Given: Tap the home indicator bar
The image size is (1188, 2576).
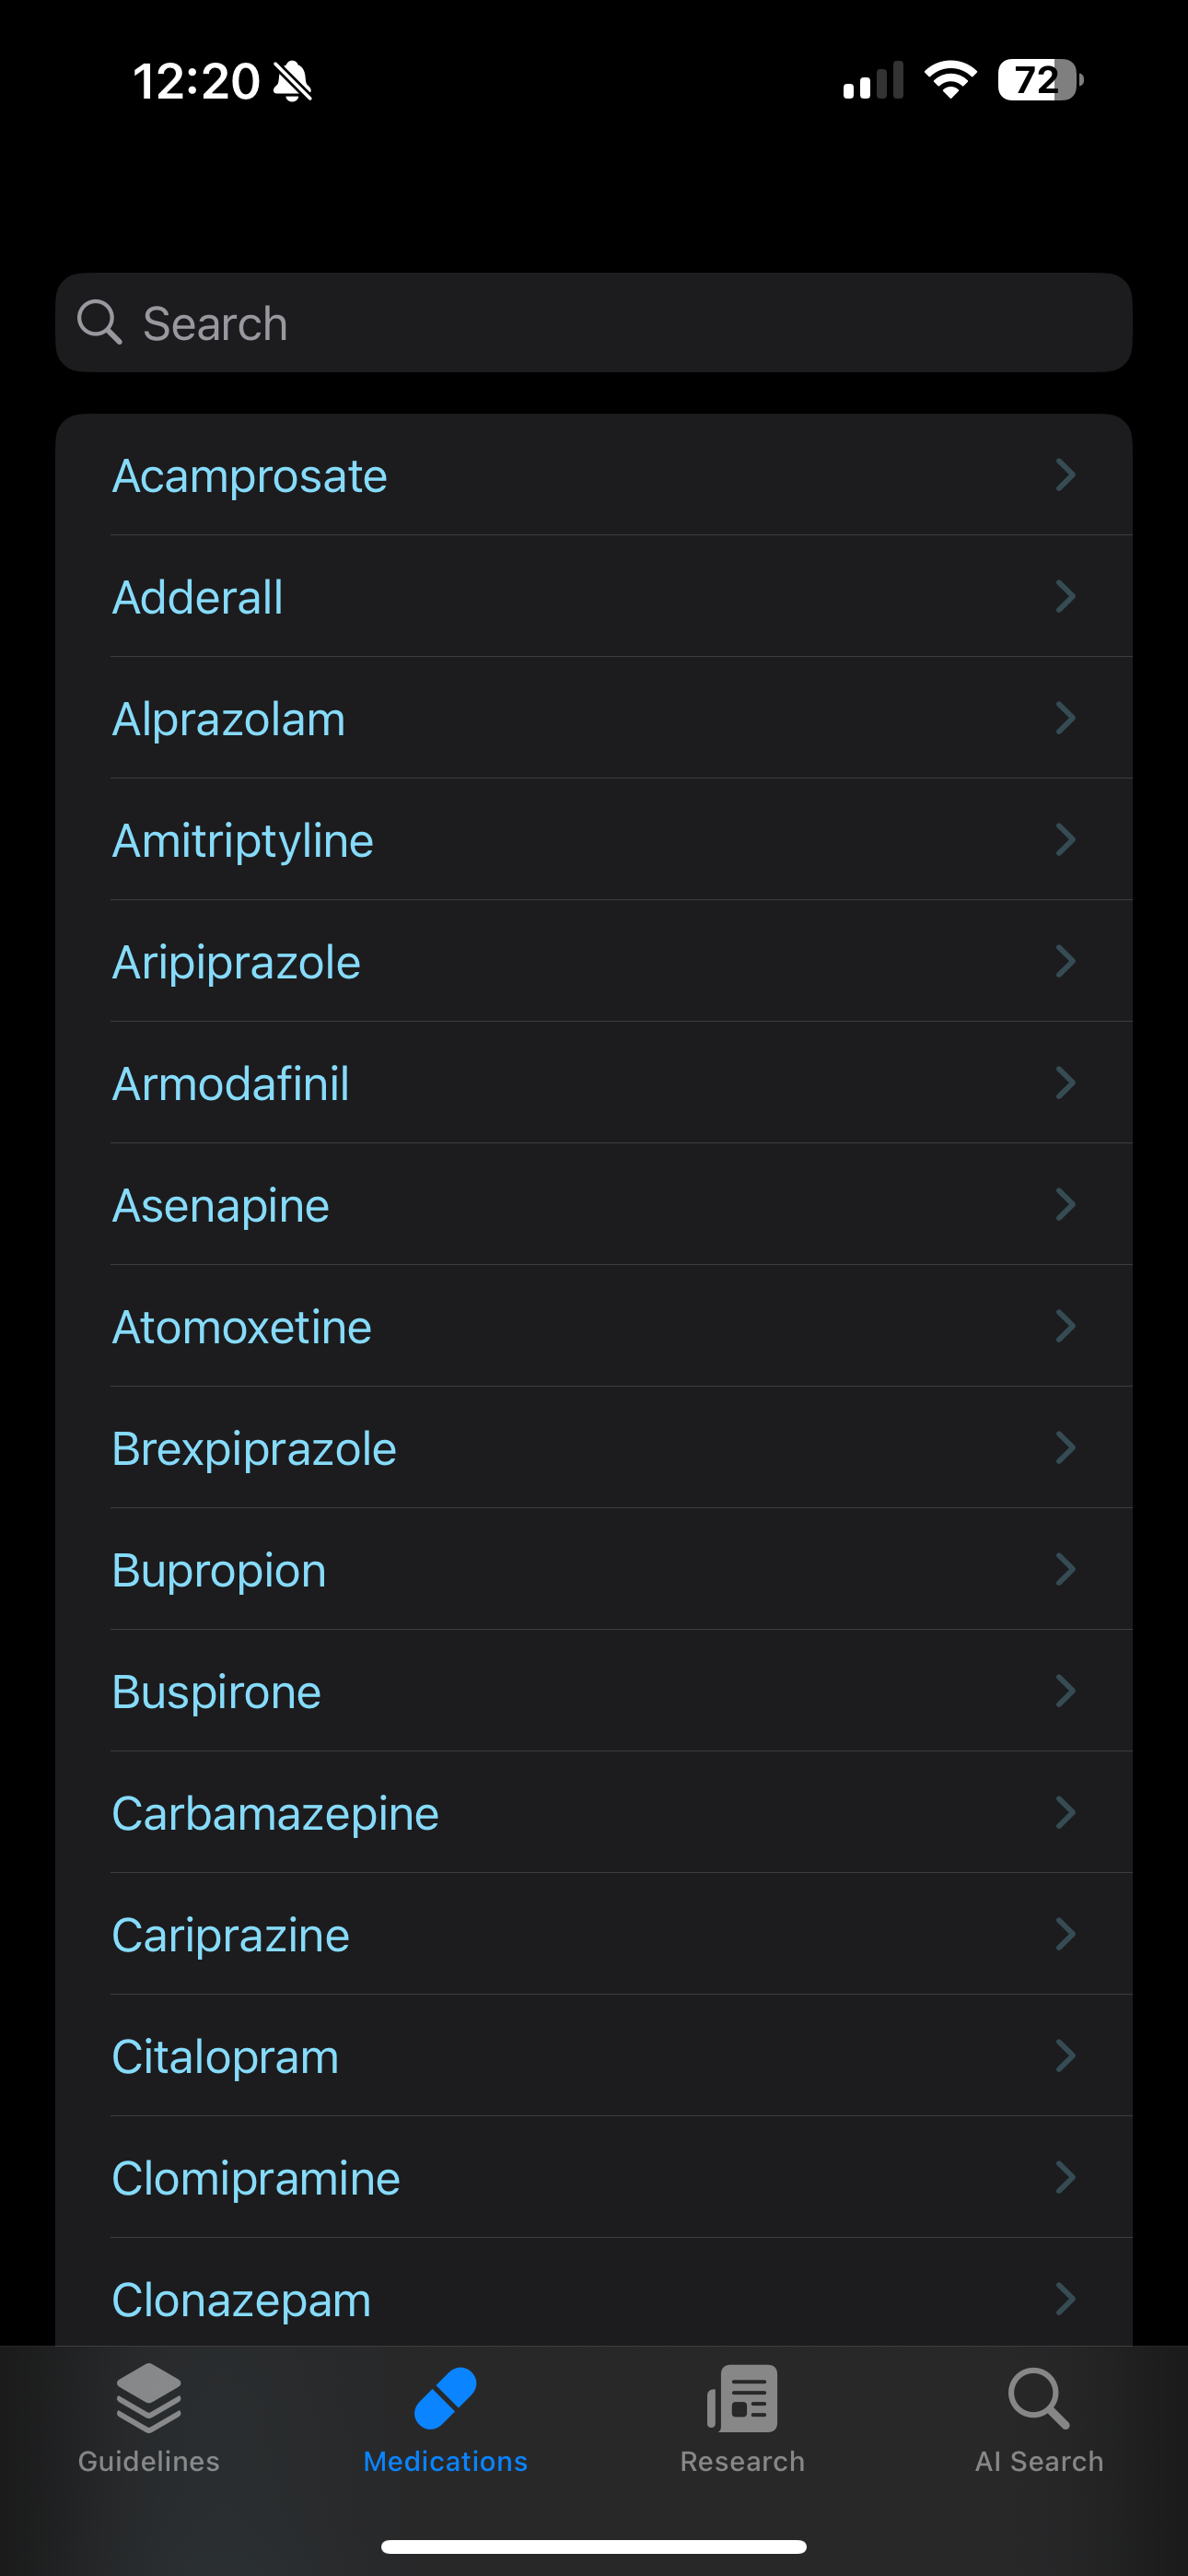Looking at the screenshot, I should (x=594, y=2547).
